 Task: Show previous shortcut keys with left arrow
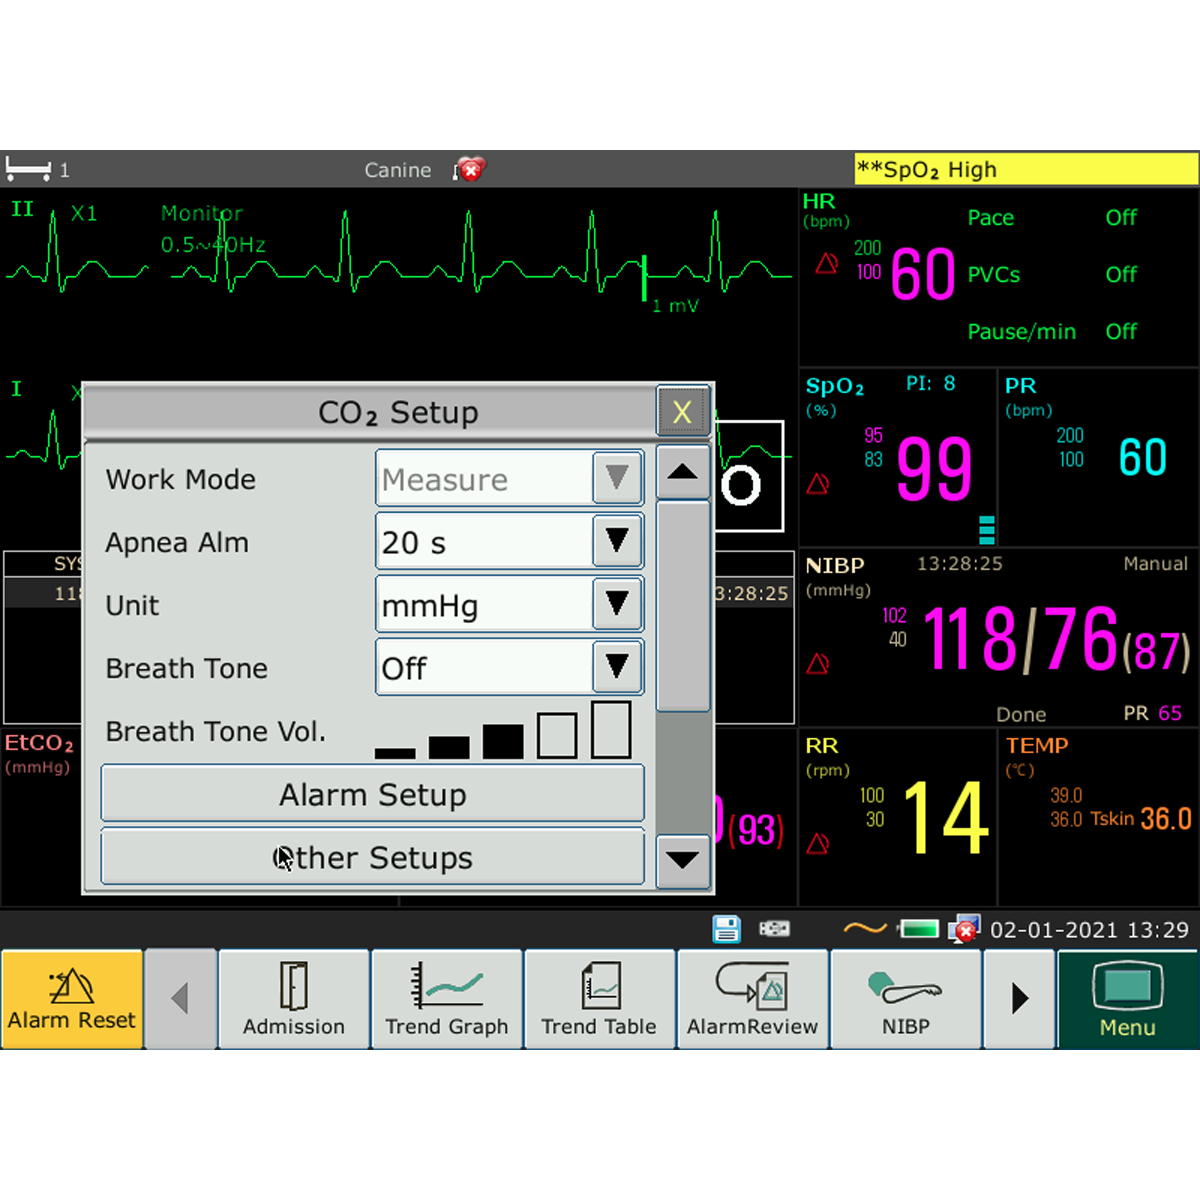pos(181,999)
